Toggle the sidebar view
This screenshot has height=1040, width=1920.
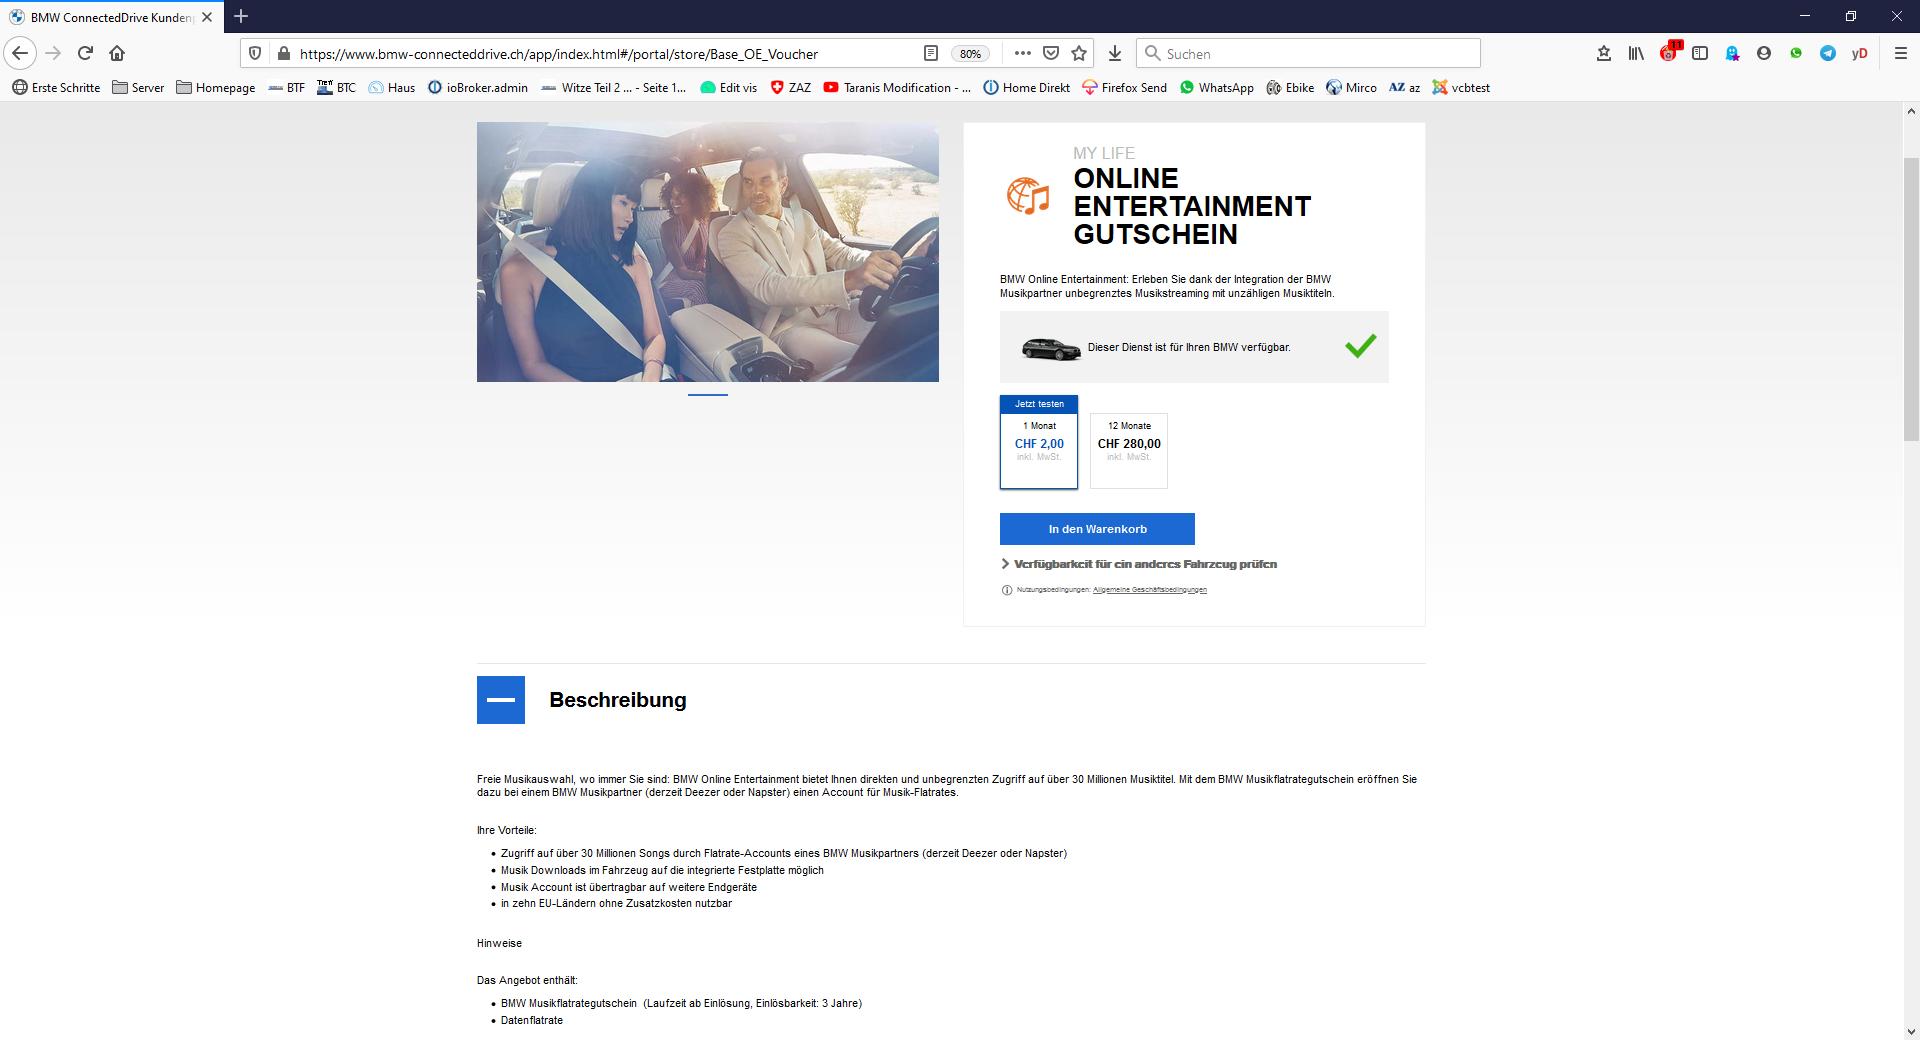point(1700,53)
